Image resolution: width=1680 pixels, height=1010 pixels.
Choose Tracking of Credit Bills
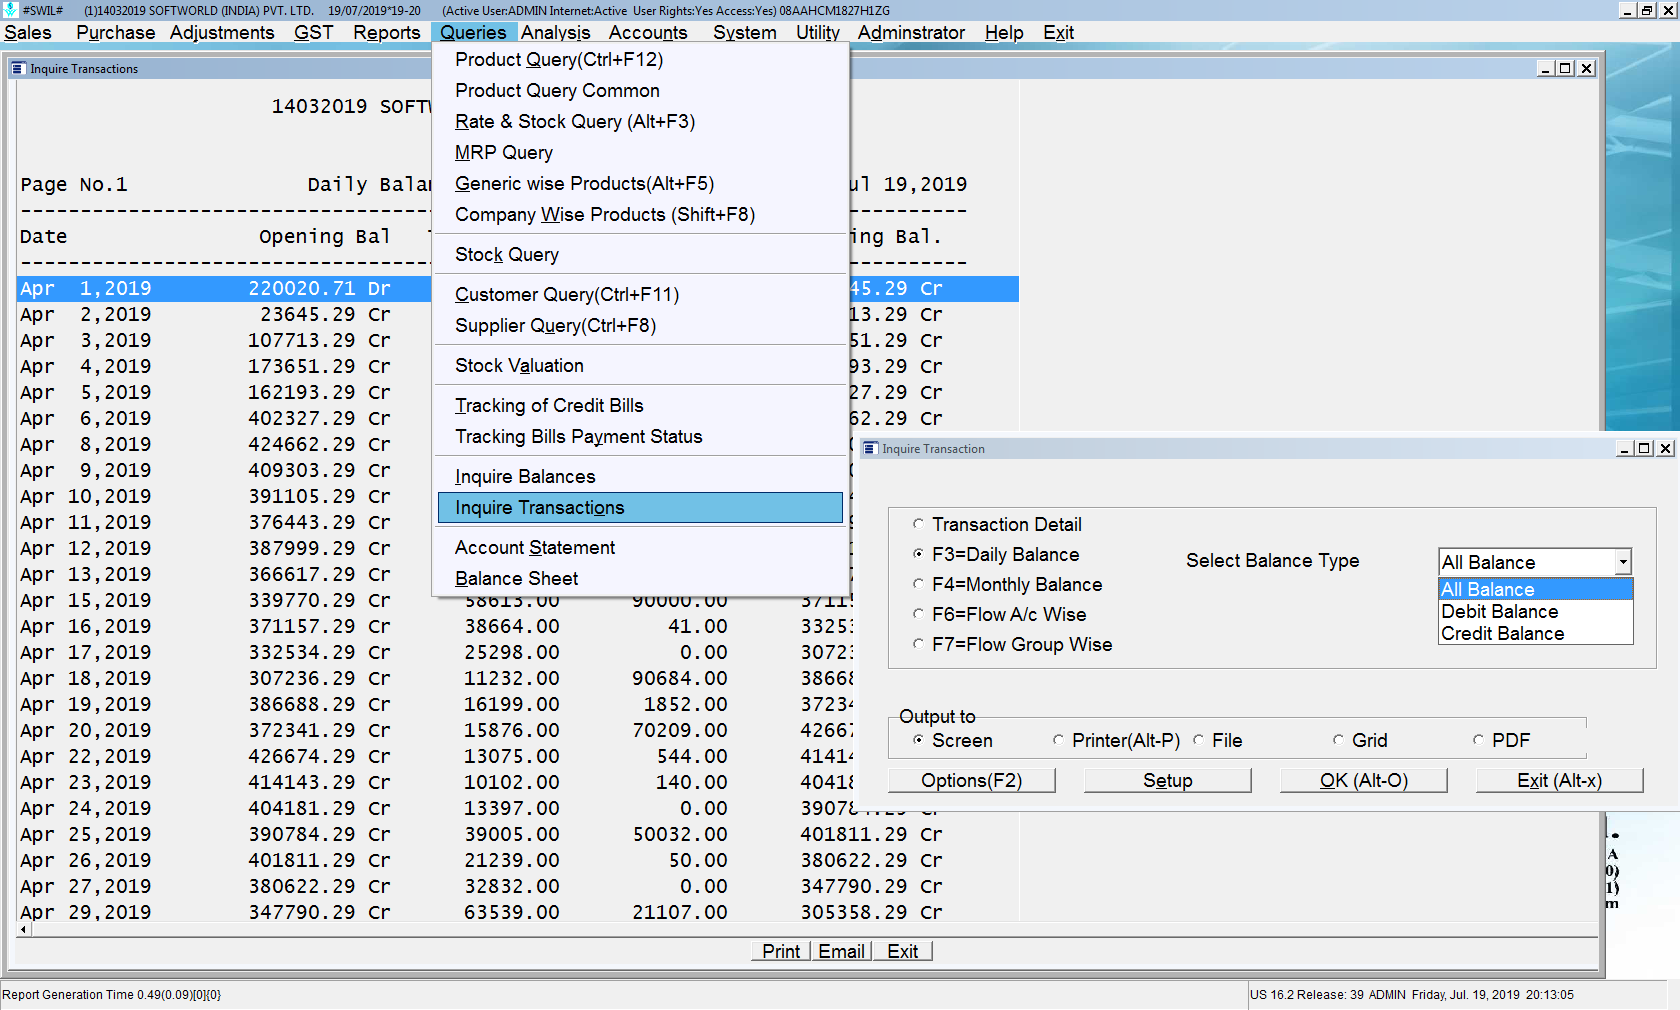[640, 406]
